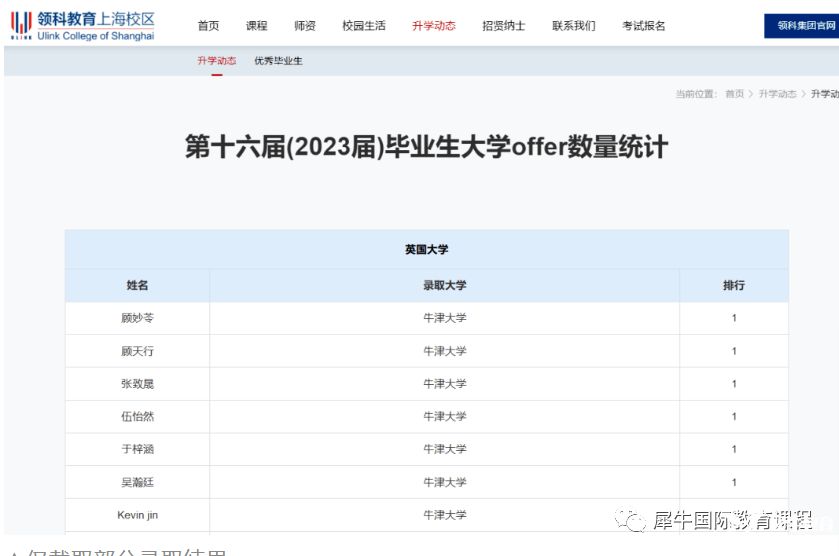839x556 pixels.
Task: Select the Kevin jin table row
Action: (444, 515)
